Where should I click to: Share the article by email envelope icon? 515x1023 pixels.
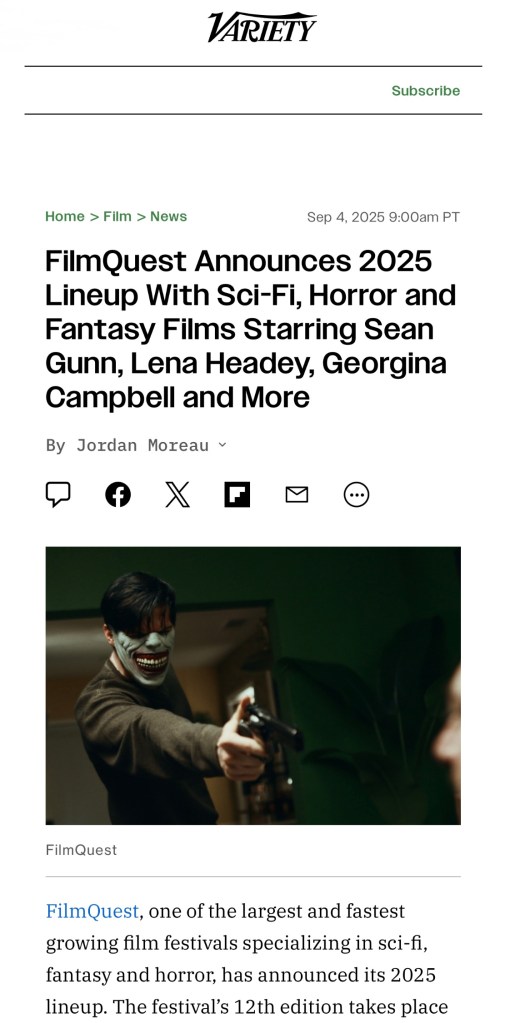297,495
